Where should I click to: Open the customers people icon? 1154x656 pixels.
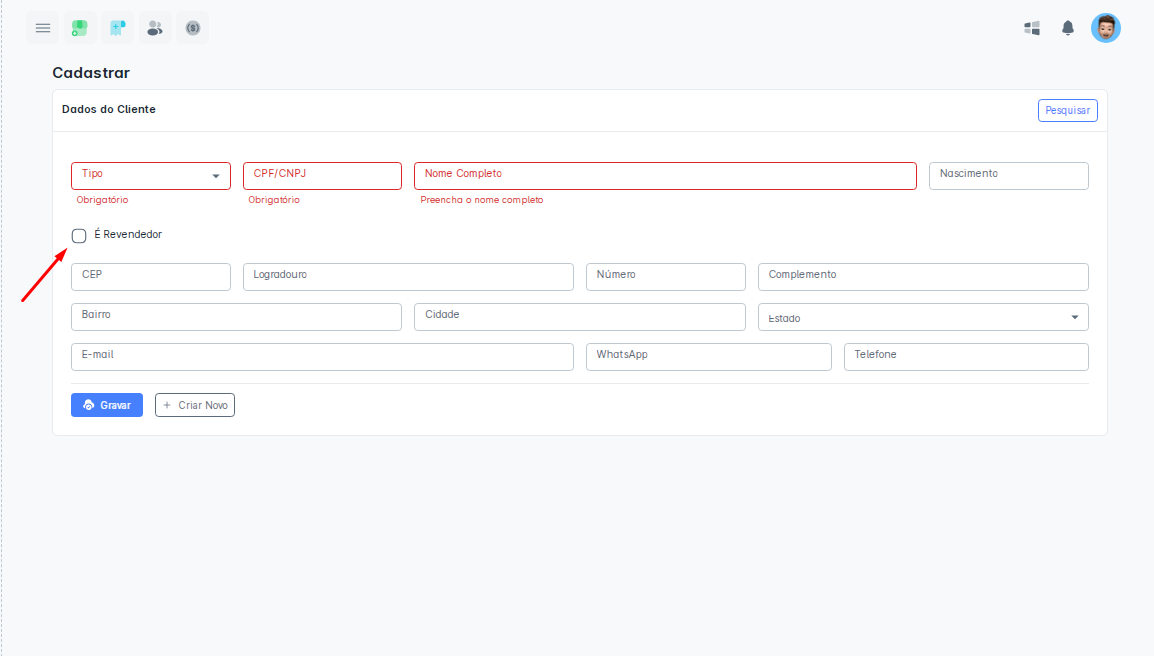point(154,28)
